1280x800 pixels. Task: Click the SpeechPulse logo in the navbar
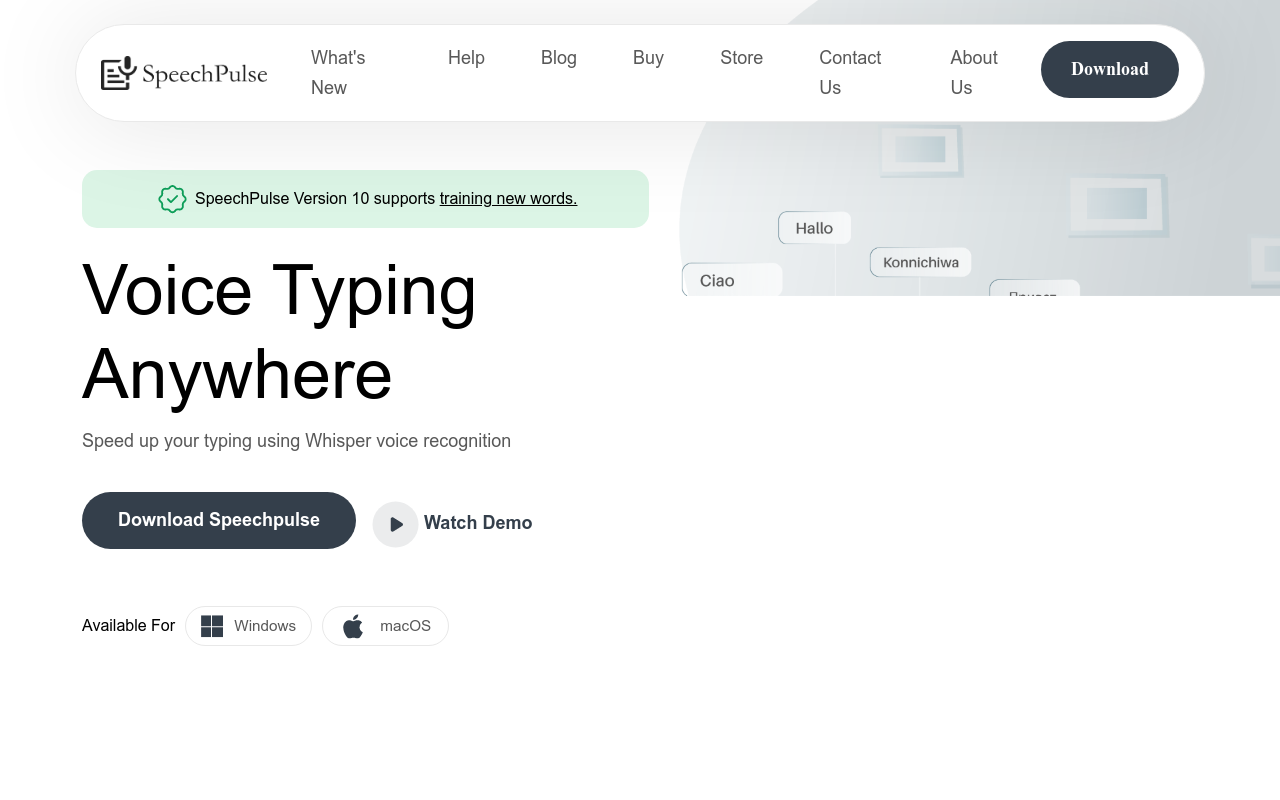[x=184, y=73]
